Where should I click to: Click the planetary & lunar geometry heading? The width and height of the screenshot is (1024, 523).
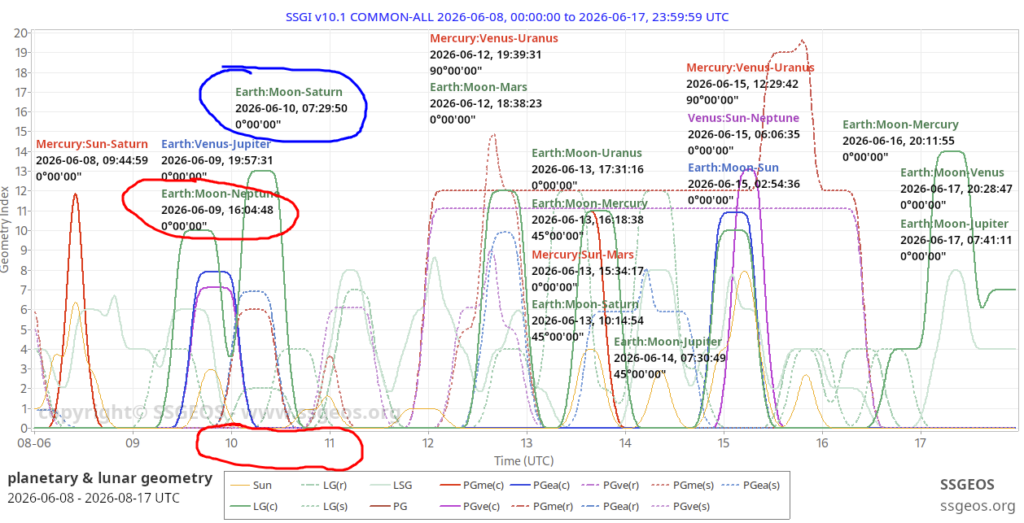coord(110,479)
